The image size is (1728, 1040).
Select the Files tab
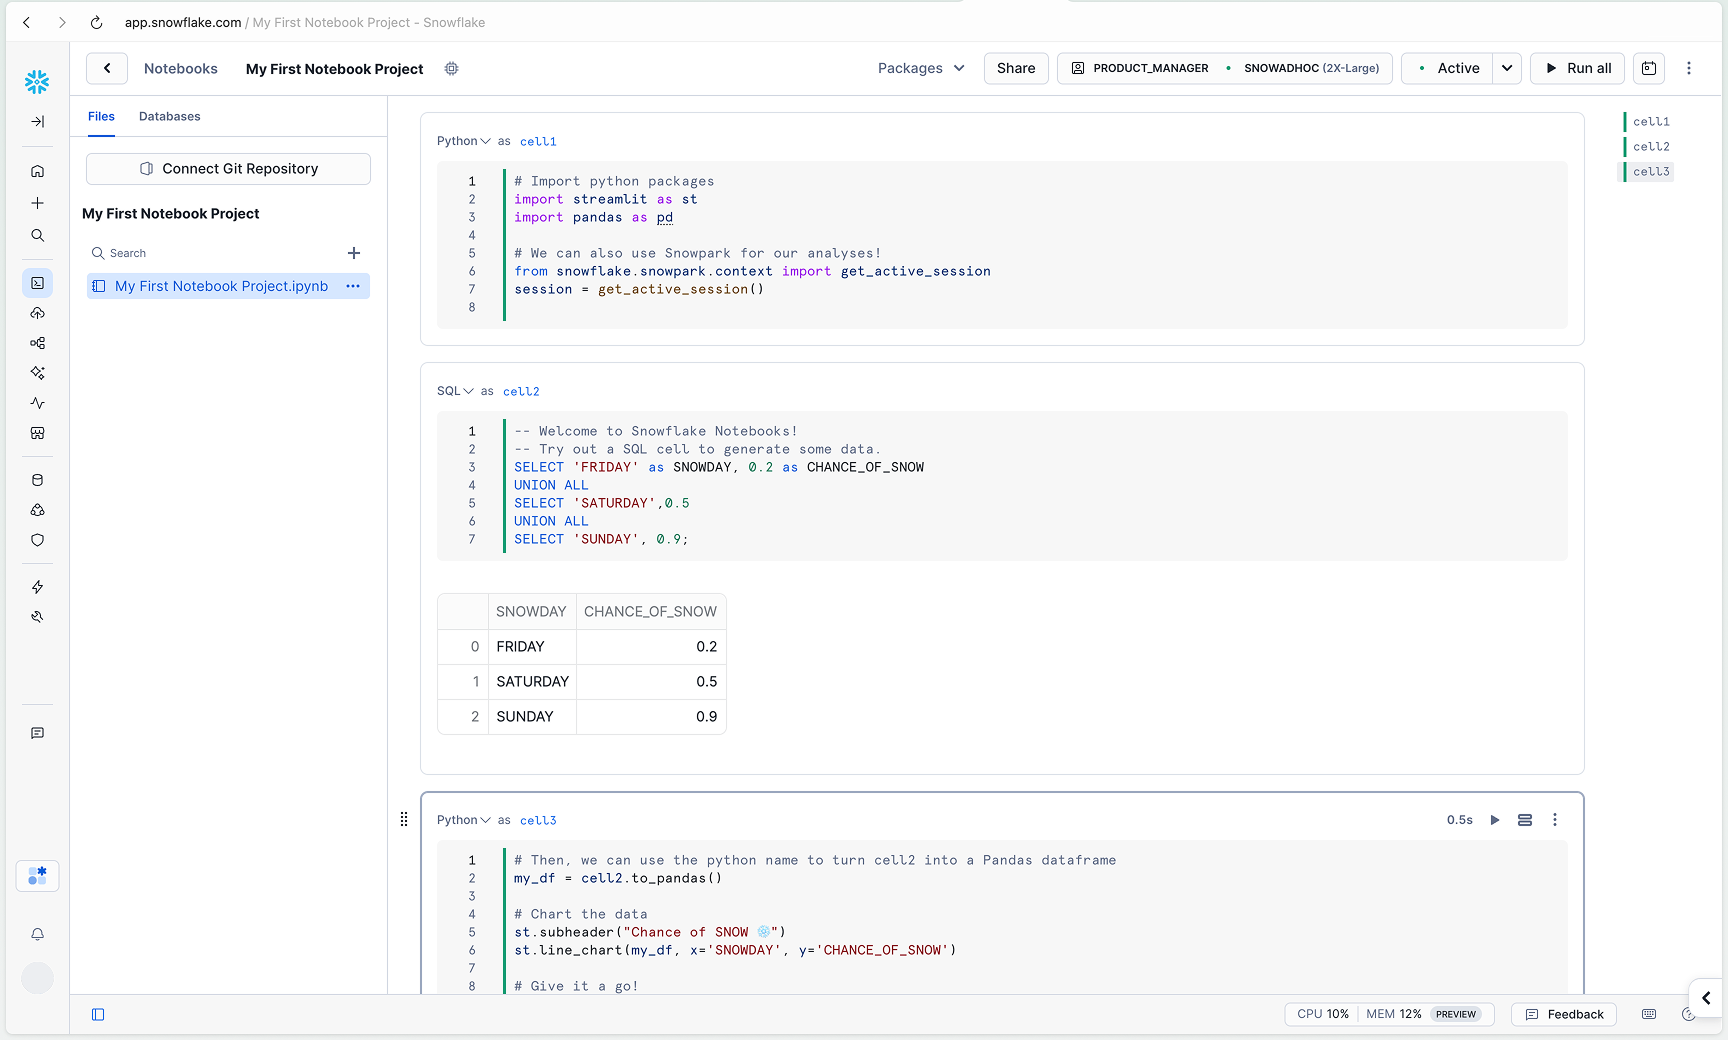point(100,116)
